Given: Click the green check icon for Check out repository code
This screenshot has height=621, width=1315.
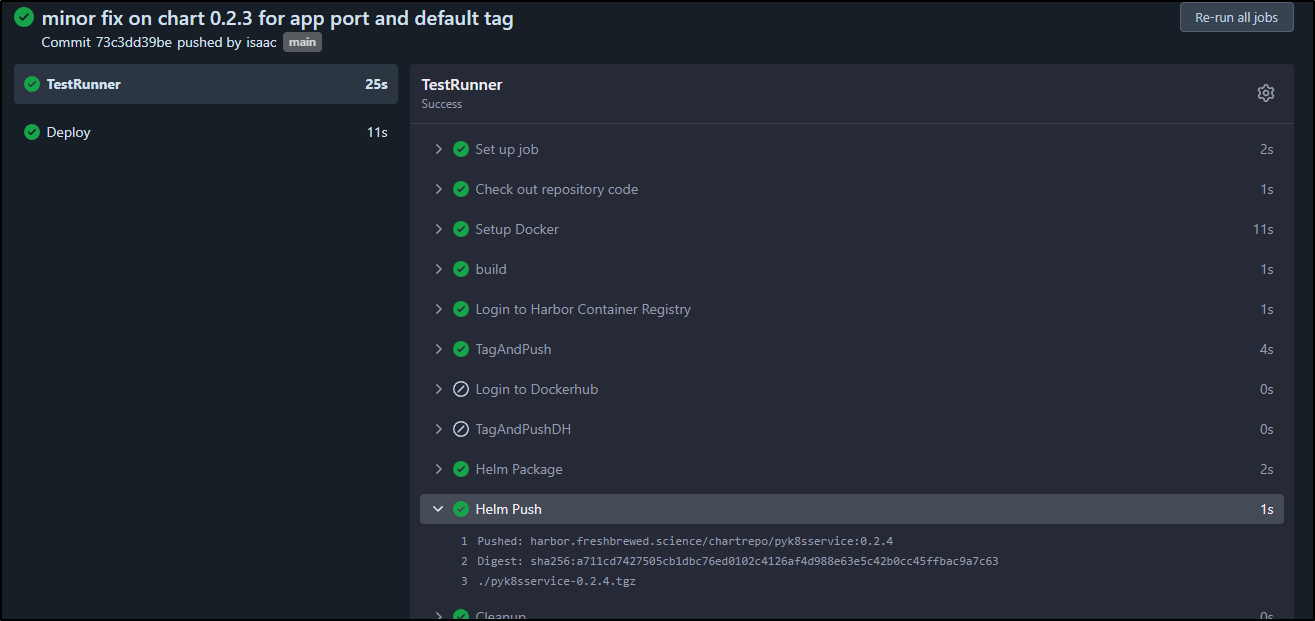Looking at the screenshot, I should [x=461, y=189].
